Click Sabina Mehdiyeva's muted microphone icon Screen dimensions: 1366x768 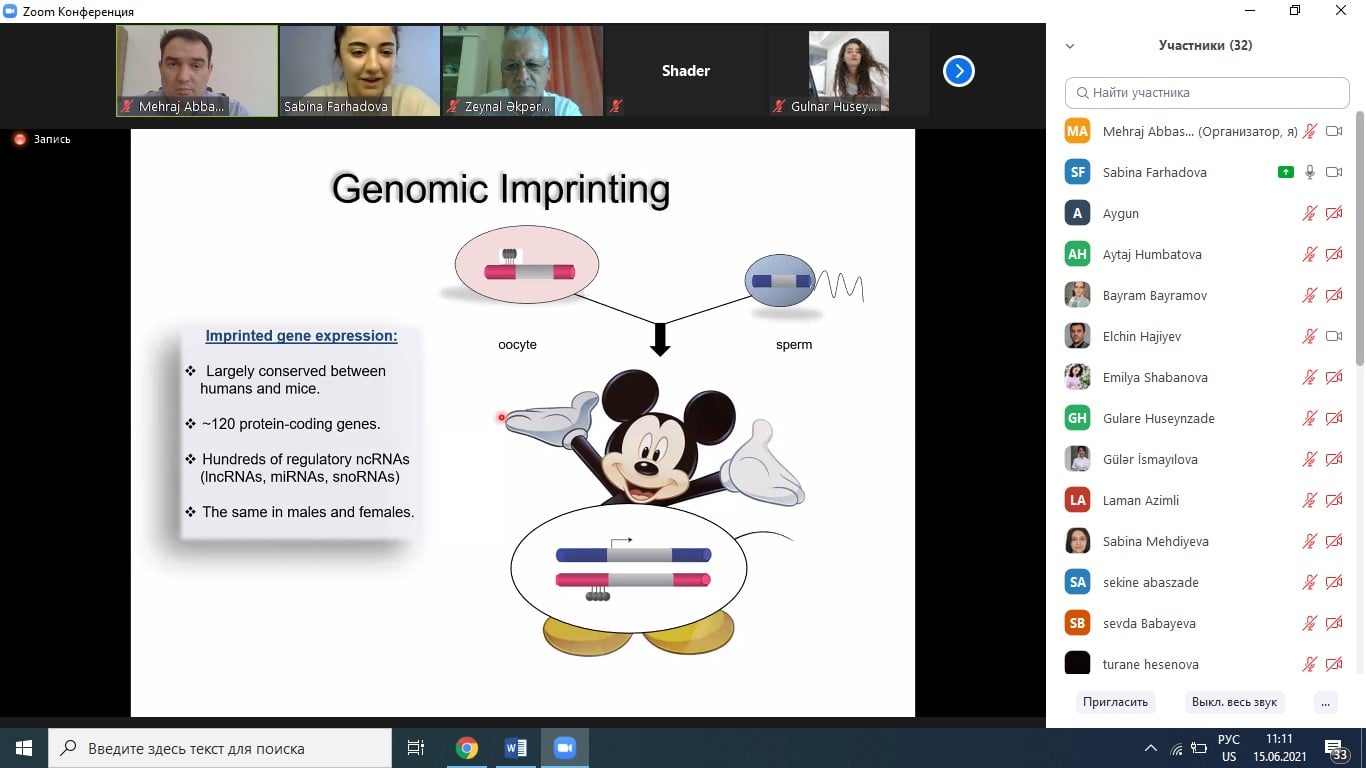tap(1310, 541)
